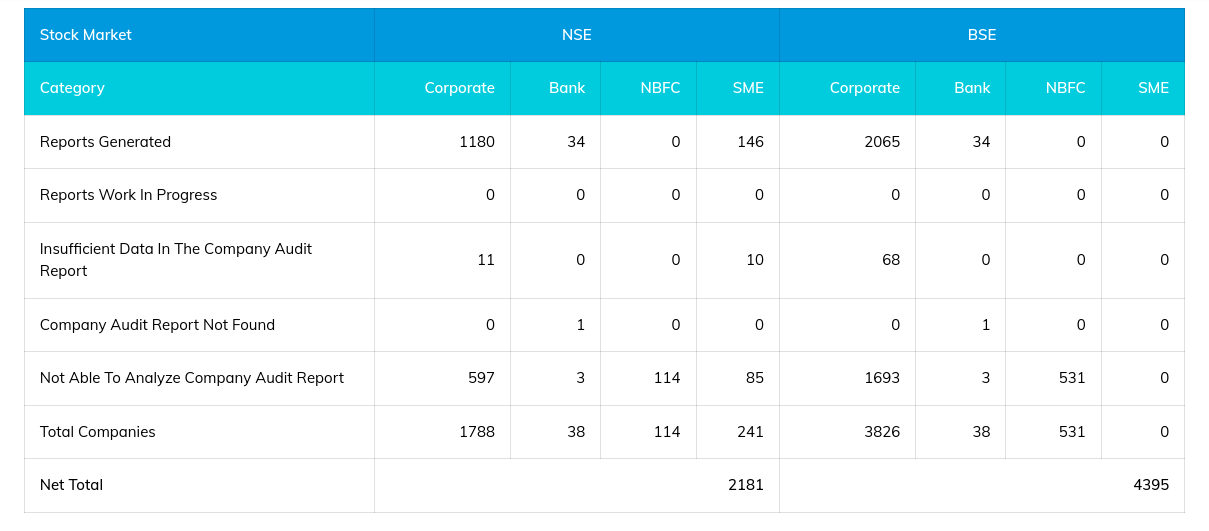Image resolution: width=1209 pixels, height=531 pixels.
Task: Click Not Able To Analyze Company Audit Report label
Action: (x=192, y=378)
